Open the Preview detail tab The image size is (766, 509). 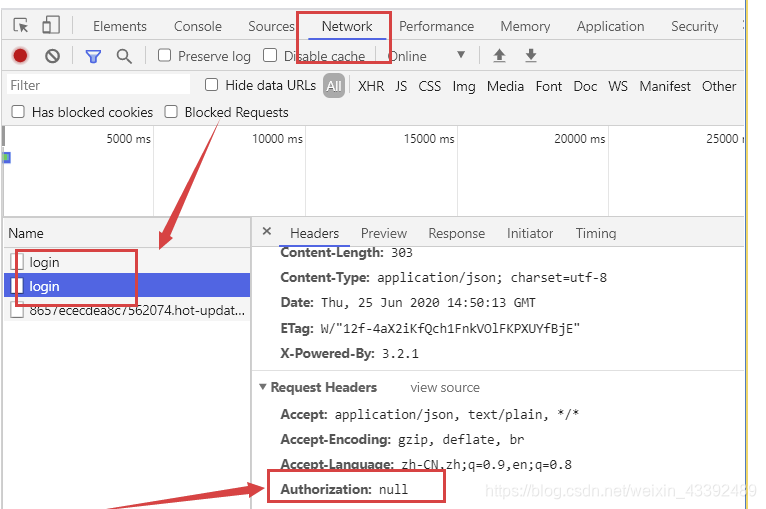[x=384, y=233]
